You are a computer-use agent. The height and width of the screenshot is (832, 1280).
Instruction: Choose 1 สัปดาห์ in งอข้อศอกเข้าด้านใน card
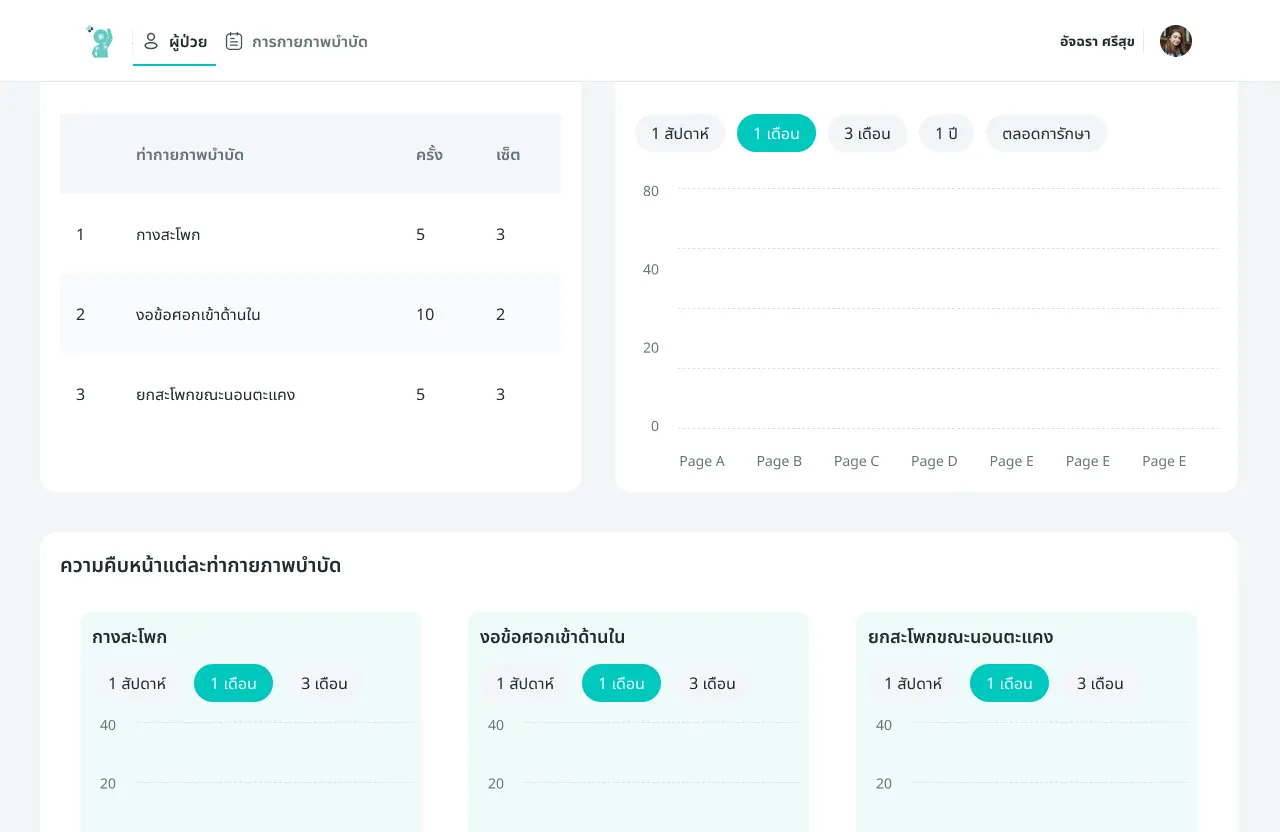pos(525,684)
